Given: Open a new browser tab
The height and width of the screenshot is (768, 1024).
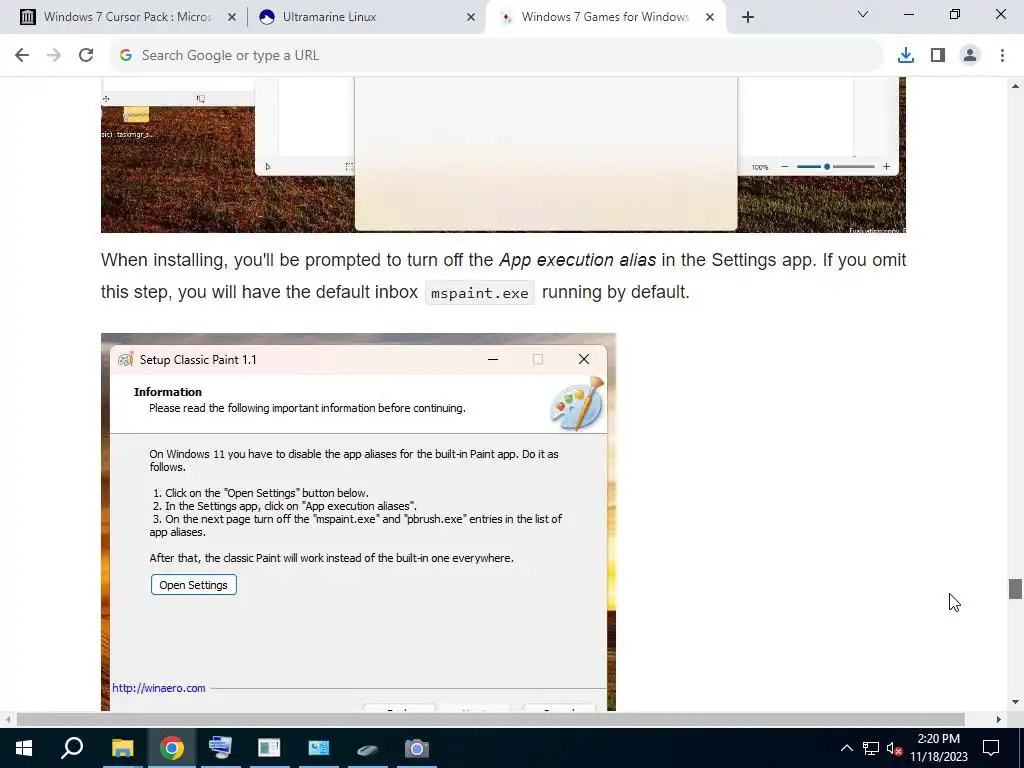Looking at the screenshot, I should (x=748, y=18).
